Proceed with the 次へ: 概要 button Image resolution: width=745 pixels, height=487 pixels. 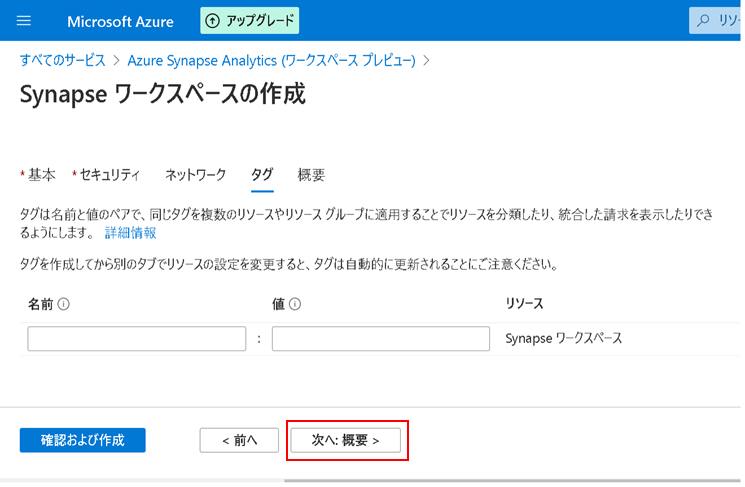[x=345, y=440]
